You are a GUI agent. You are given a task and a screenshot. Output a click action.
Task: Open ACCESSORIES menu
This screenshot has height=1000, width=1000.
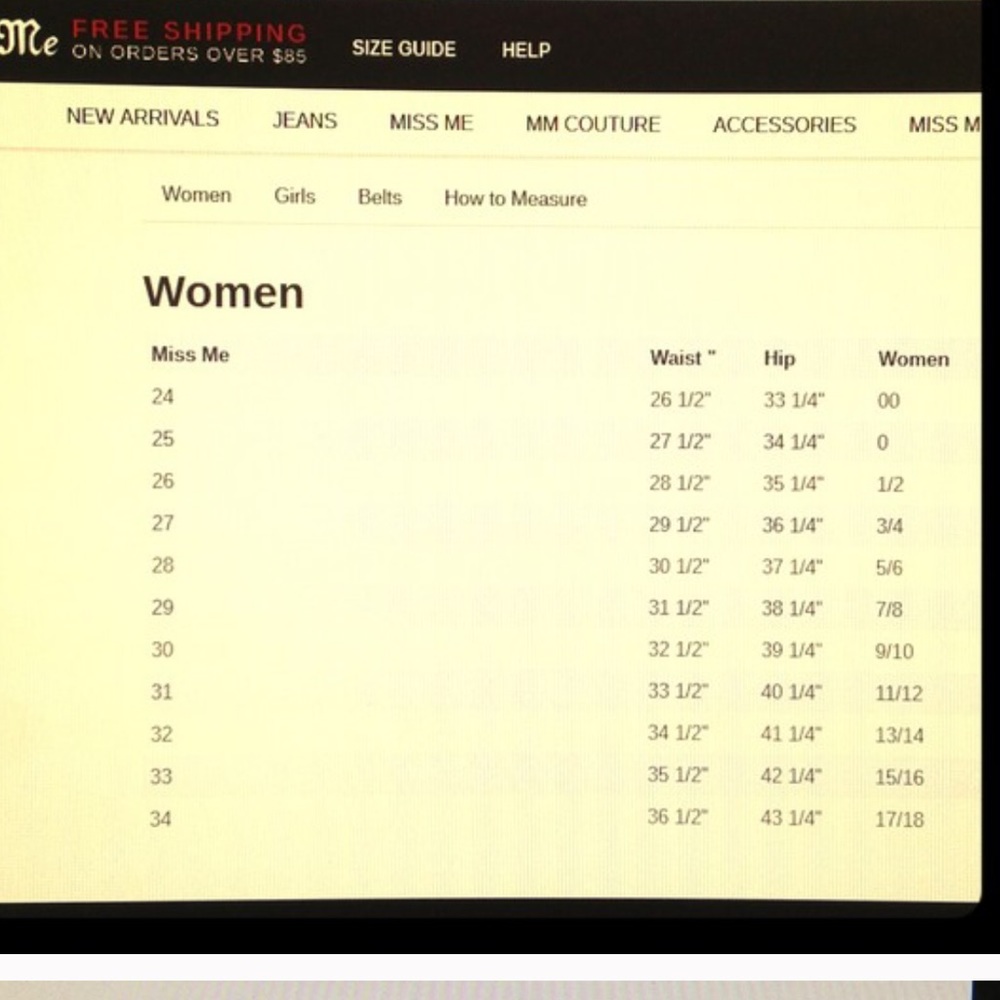784,124
